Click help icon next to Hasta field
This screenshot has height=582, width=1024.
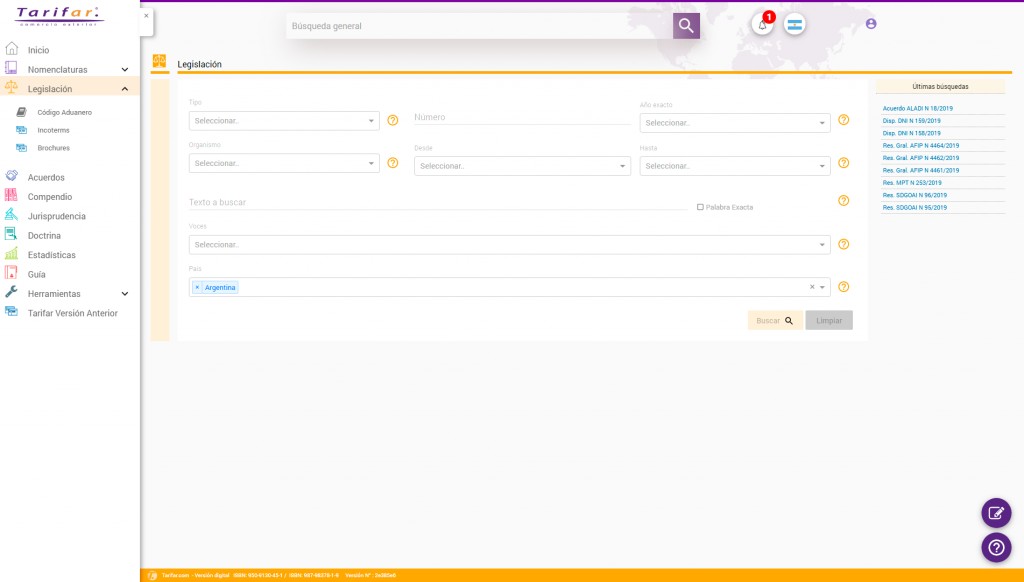tap(843, 163)
